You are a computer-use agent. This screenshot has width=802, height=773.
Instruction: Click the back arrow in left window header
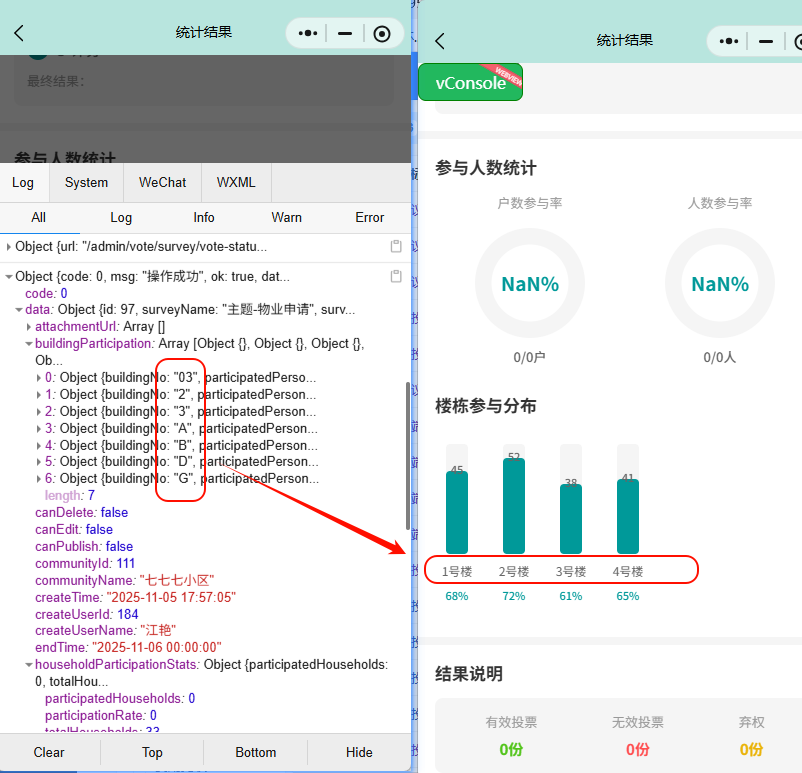(19, 33)
